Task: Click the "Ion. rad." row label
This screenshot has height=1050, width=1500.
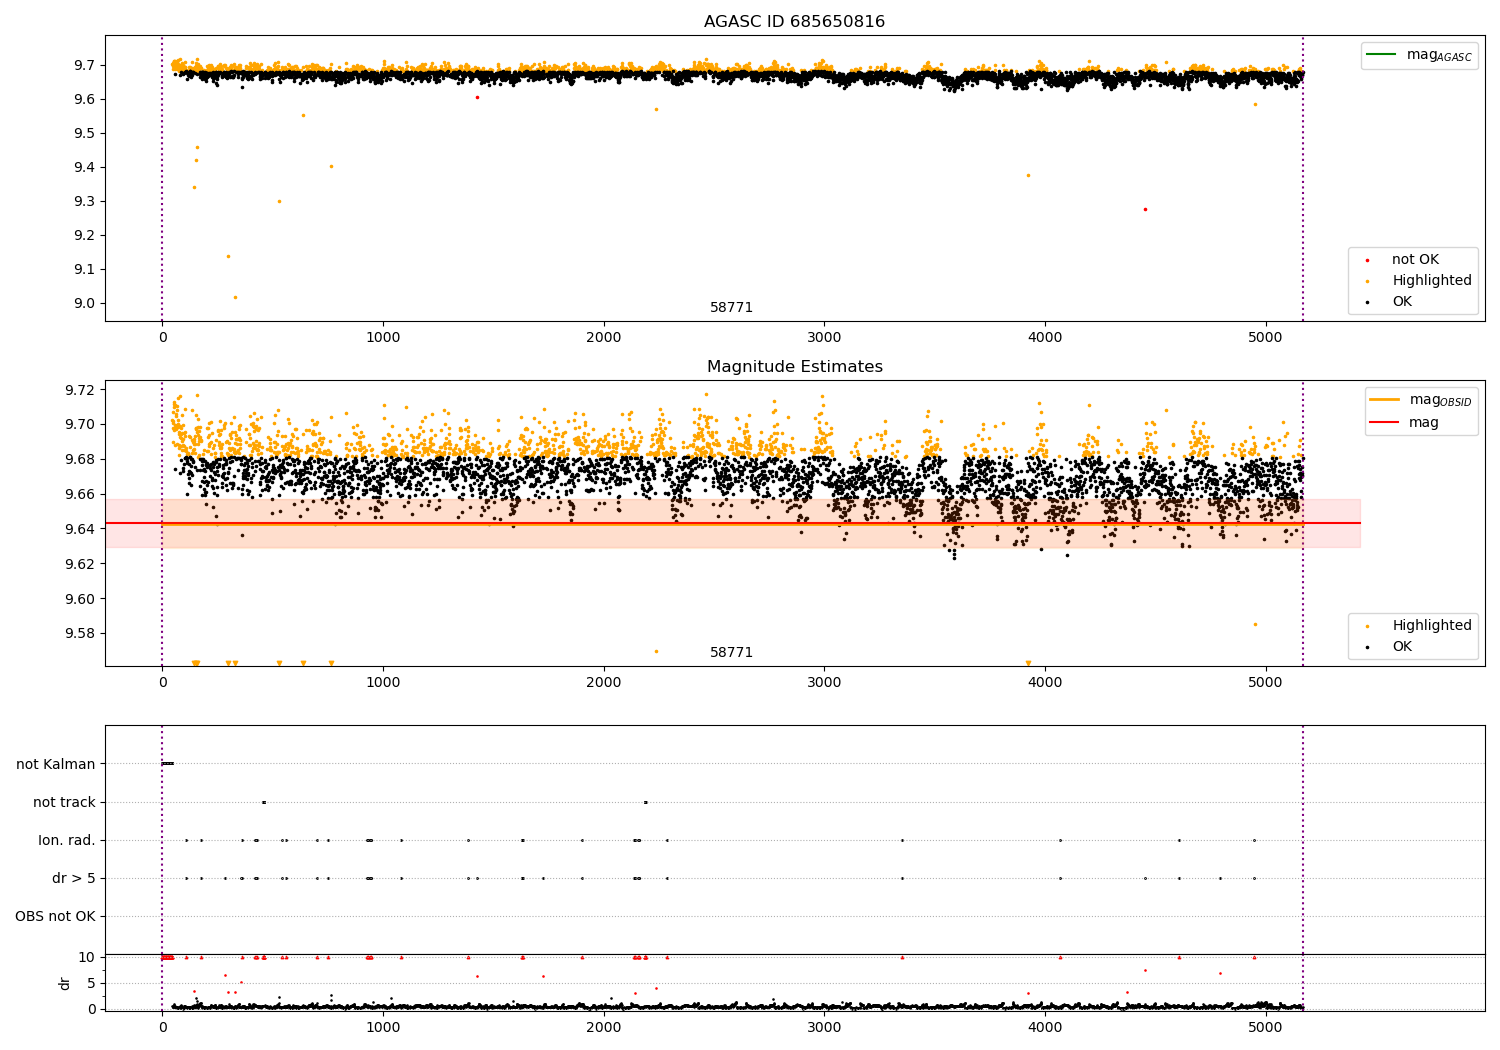Action: point(67,840)
